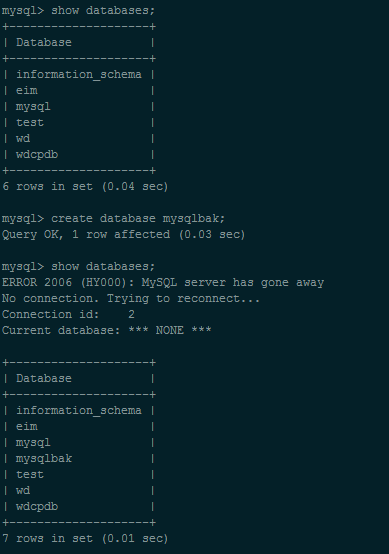Click the 'create database mysqlbak;' command
This screenshot has height=554, width=389.
pyautogui.click(x=113, y=219)
